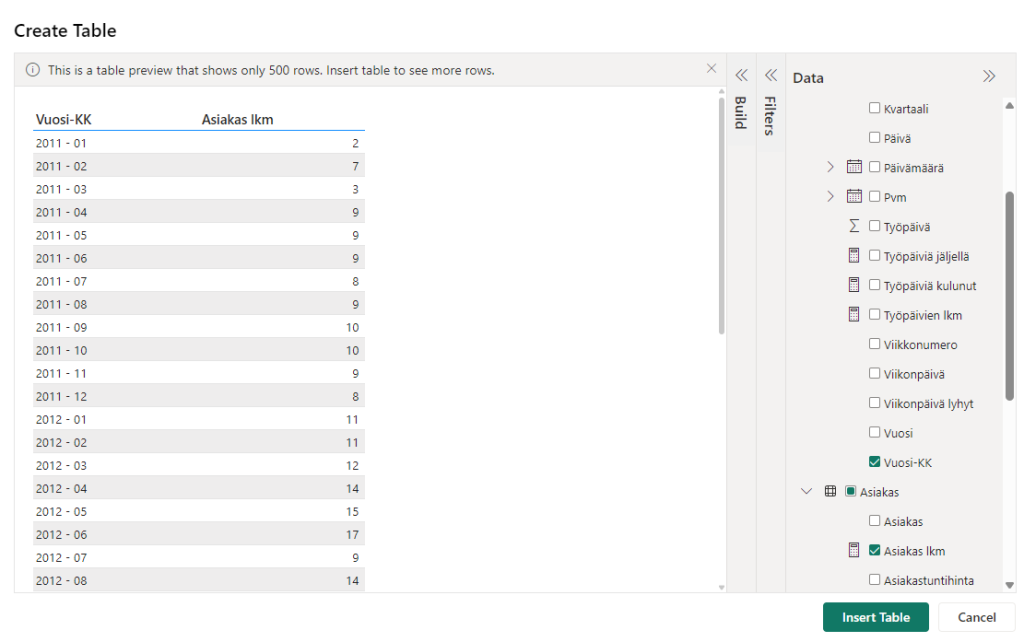Screen dimensions: 1024x642
Task: Click the Data pane vertical scrollbar thumb
Action: (x=1010, y=296)
